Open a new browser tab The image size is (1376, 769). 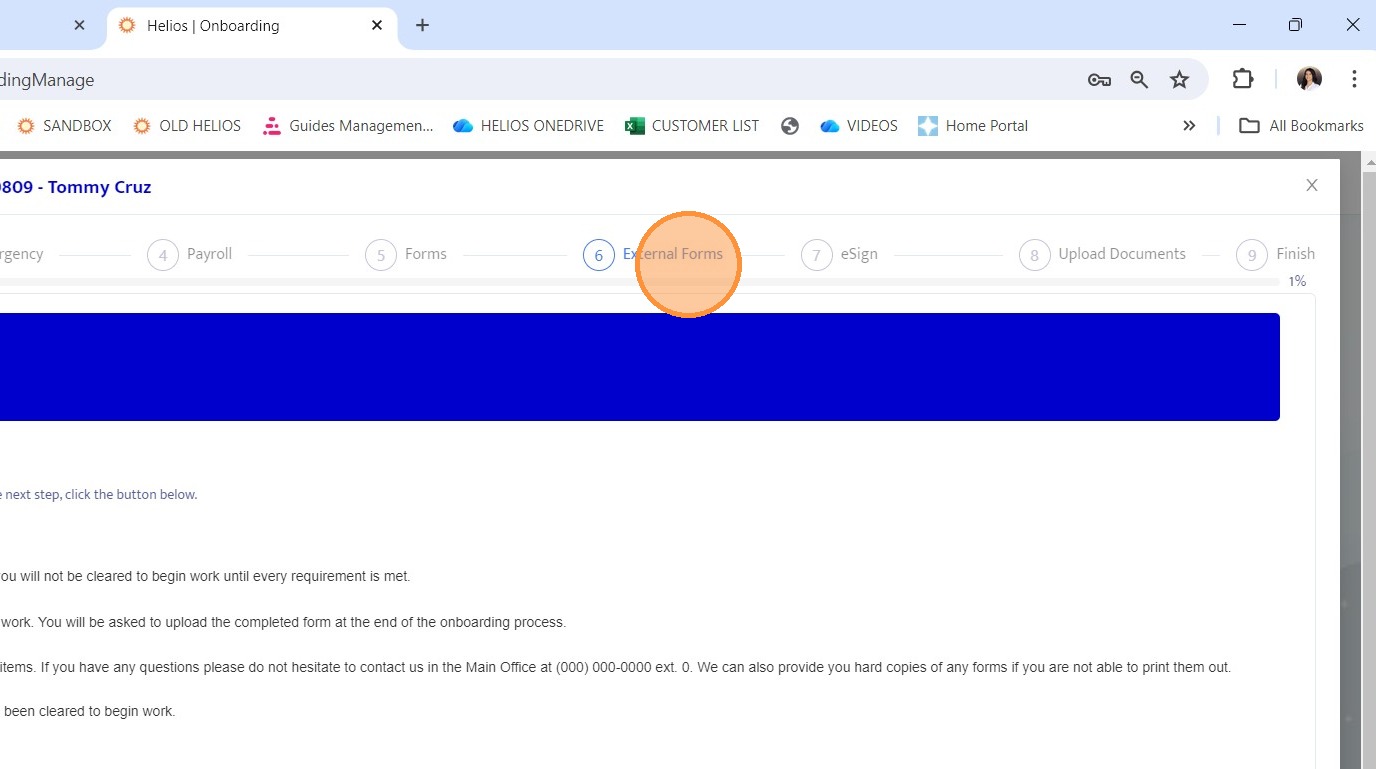click(x=422, y=25)
